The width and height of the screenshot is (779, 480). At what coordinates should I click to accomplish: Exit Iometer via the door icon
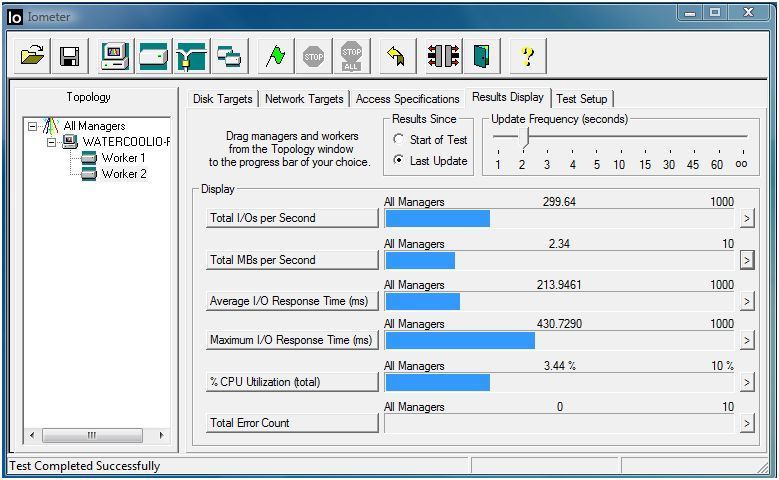(481, 56)
